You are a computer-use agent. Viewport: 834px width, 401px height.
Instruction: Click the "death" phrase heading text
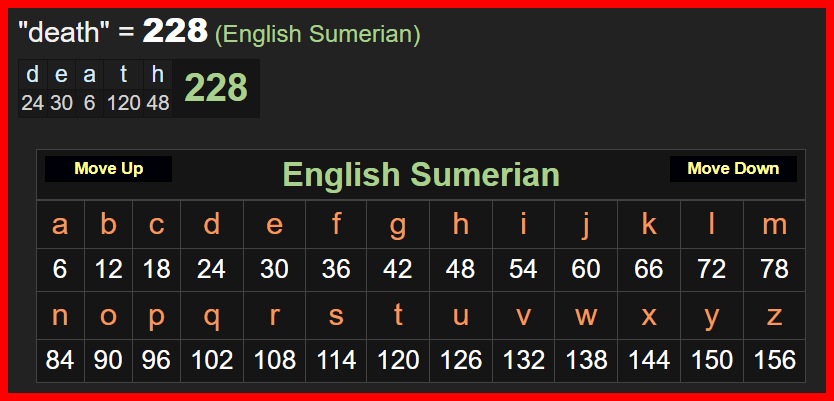64,32
